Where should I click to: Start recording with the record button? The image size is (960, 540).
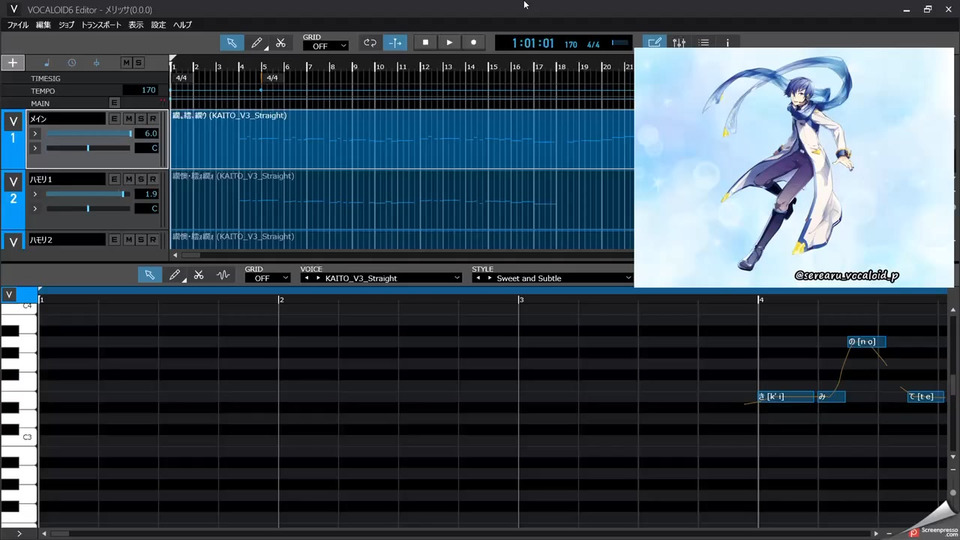(473, 42)
